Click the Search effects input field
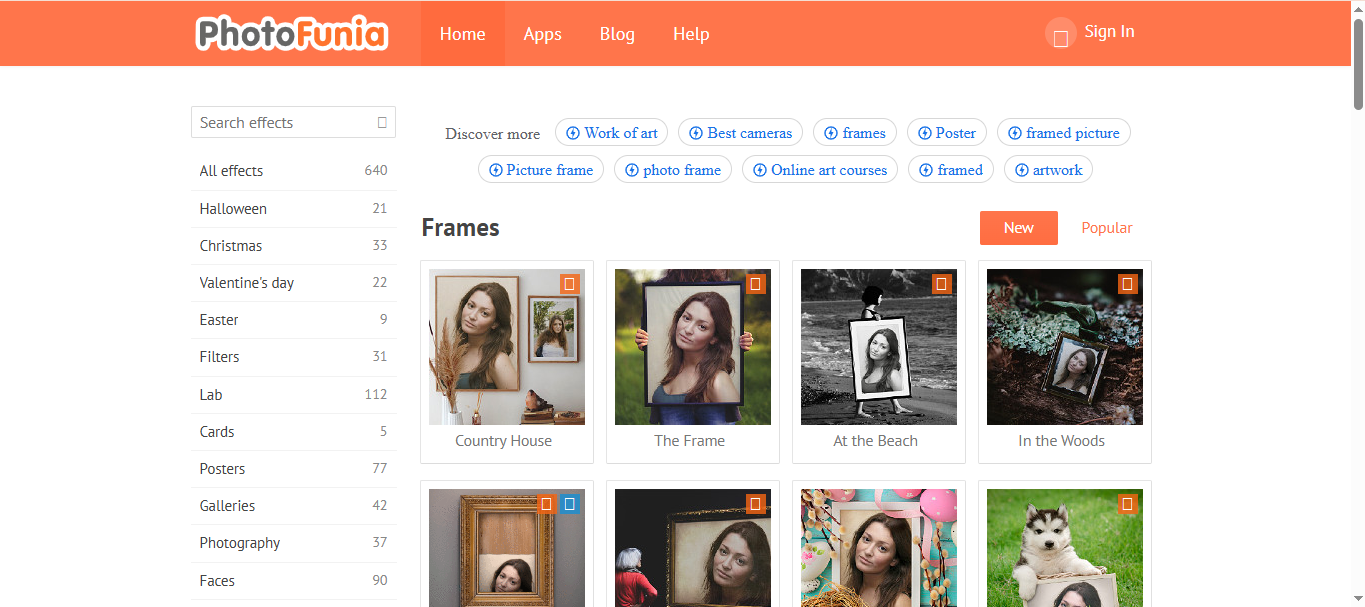The image size is (1365, 607). click(x=280, y=121)
